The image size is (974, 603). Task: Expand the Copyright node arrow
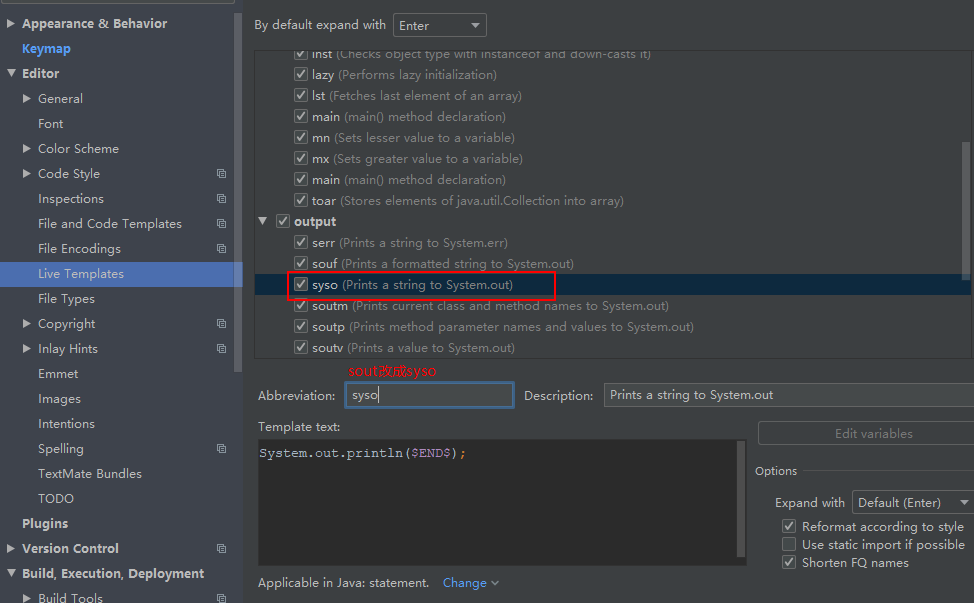pyautogui.click(x=27, y=324)
